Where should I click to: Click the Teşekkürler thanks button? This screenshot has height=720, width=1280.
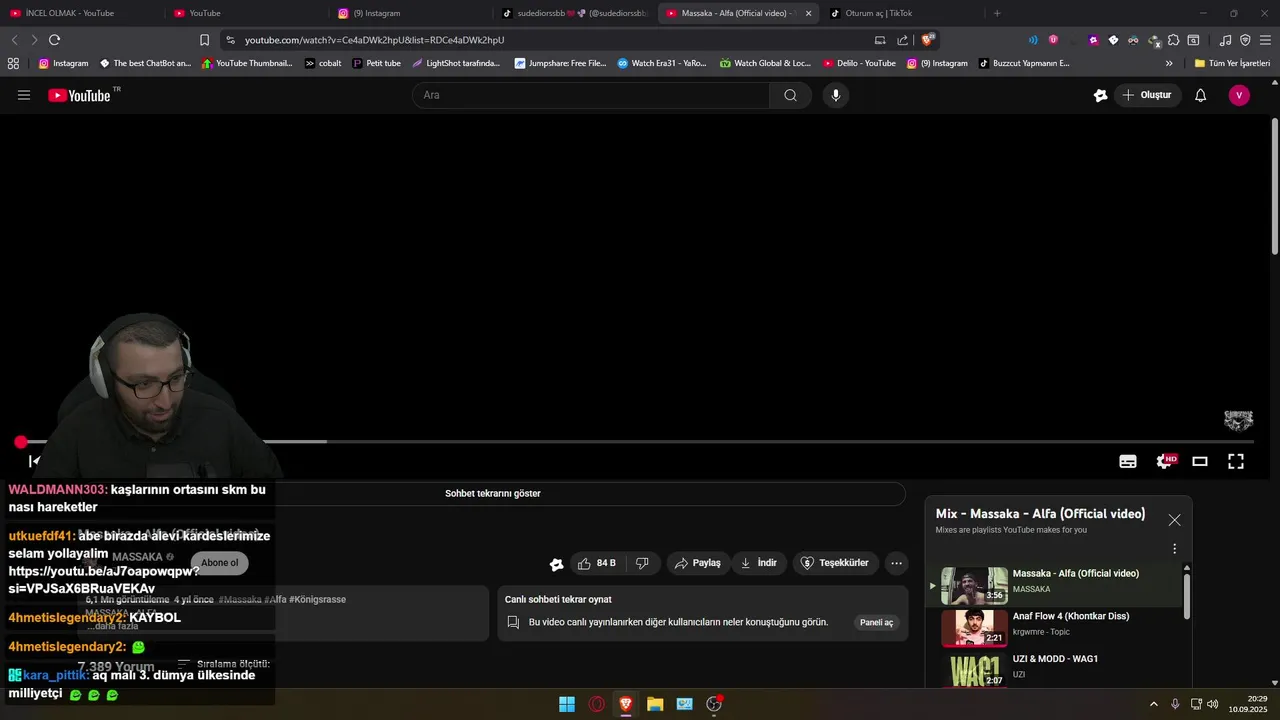836,563
